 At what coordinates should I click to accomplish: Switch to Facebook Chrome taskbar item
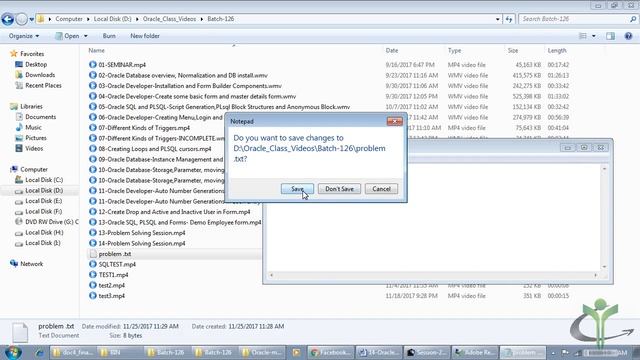pos(331,352)
